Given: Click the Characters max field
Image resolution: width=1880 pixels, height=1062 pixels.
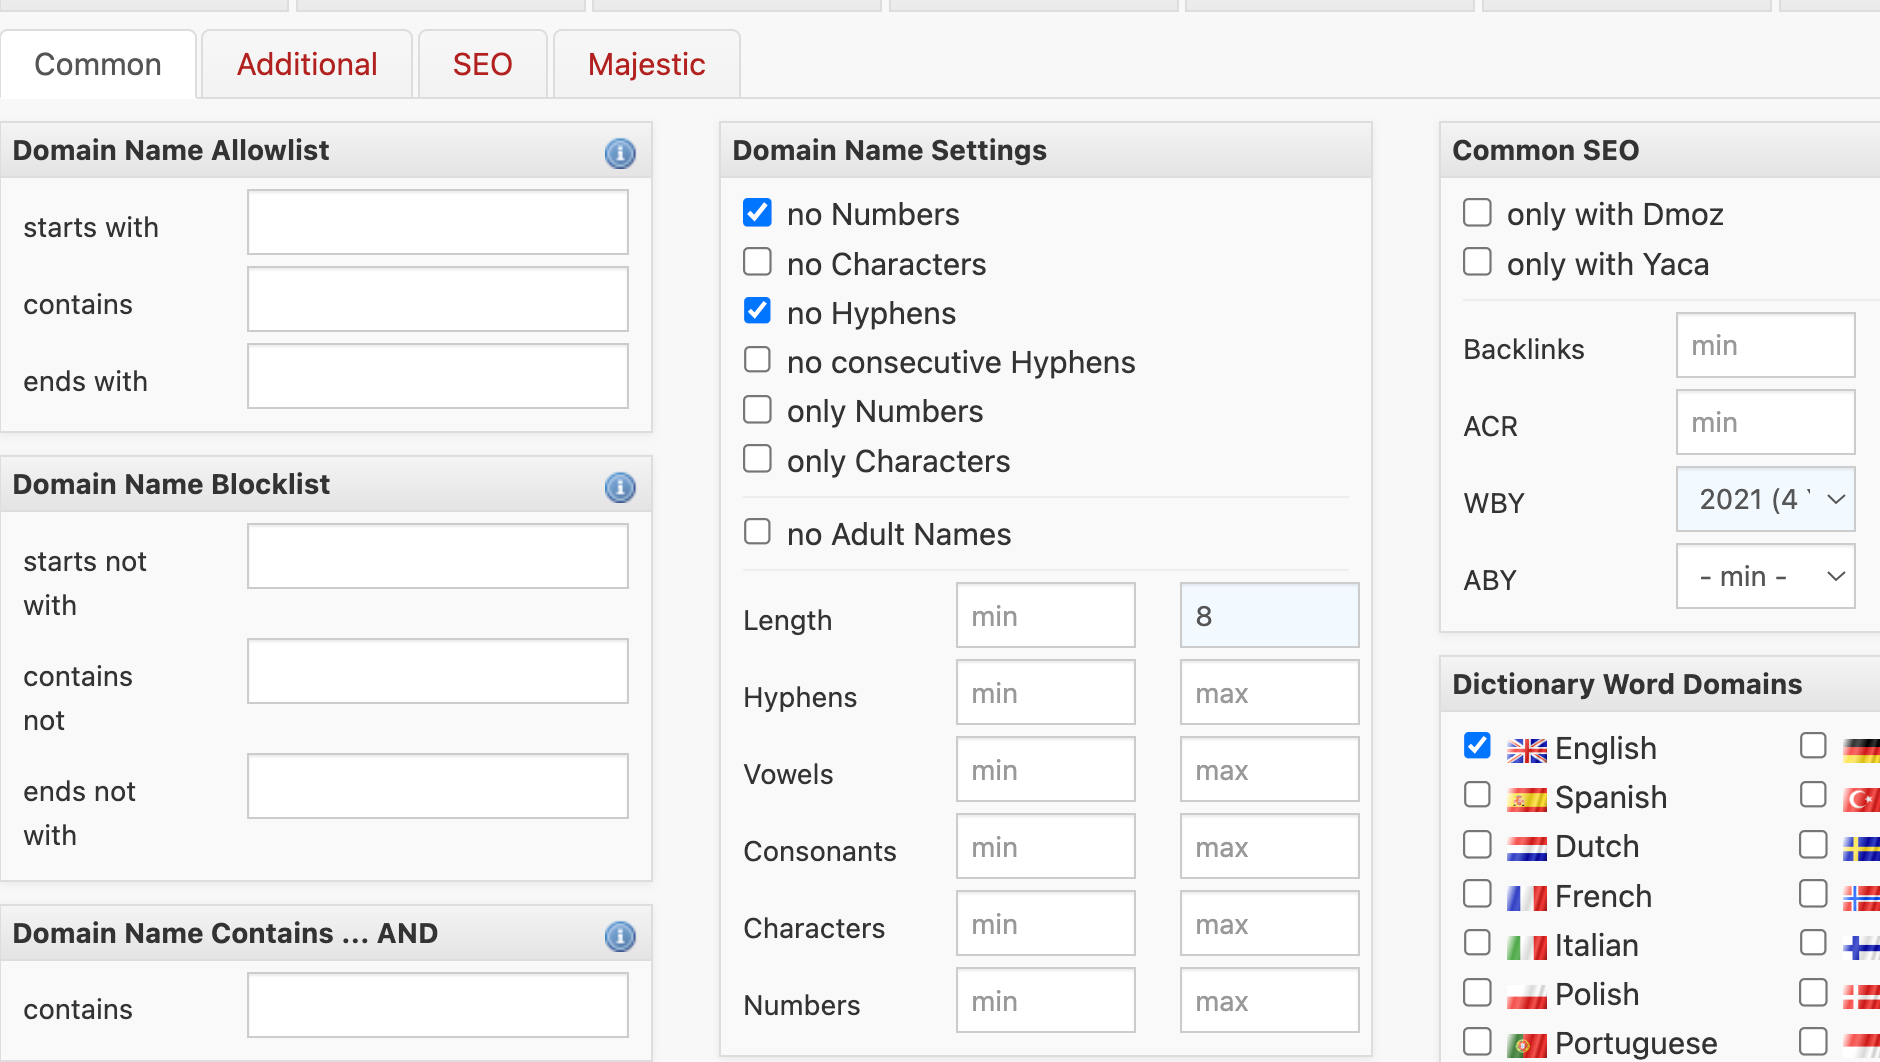Looking at the screenshot, I should point(1270,923).
